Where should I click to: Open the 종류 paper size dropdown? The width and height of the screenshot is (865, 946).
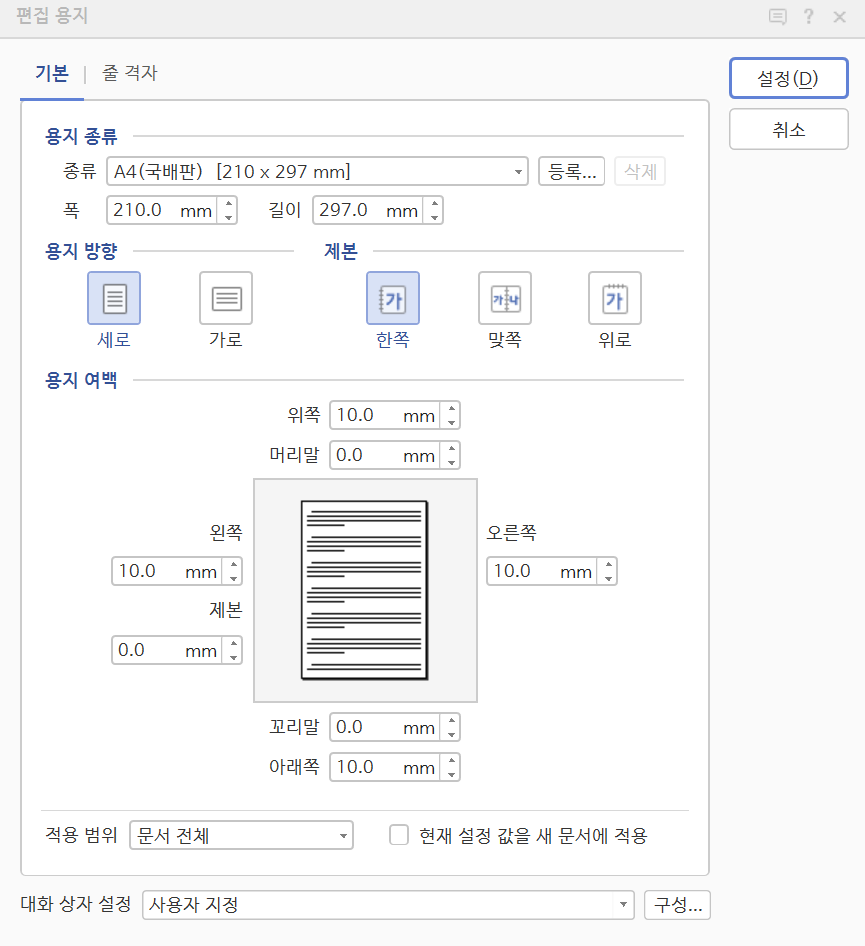click(519, 171)
